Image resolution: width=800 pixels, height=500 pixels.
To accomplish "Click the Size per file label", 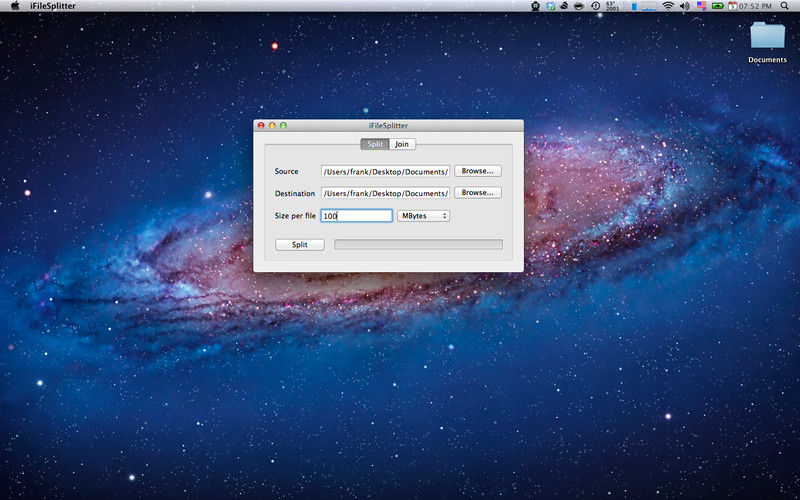I will 295,216.
